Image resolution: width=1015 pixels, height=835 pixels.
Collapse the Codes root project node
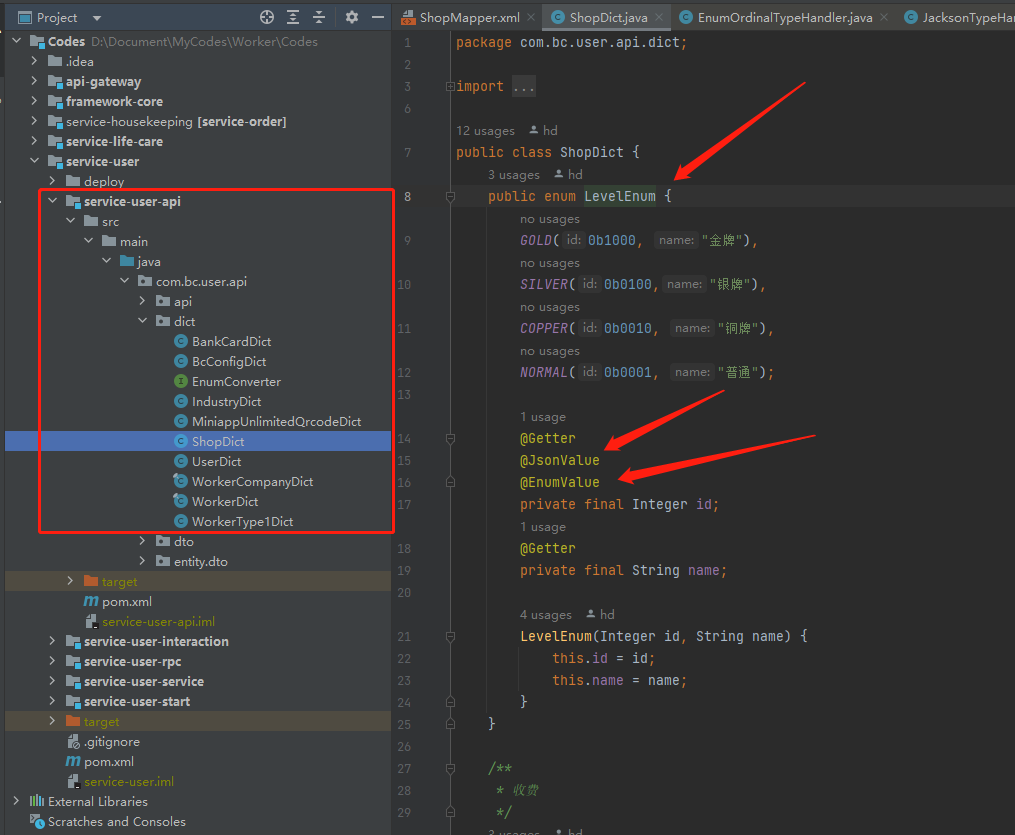[17, 41]
